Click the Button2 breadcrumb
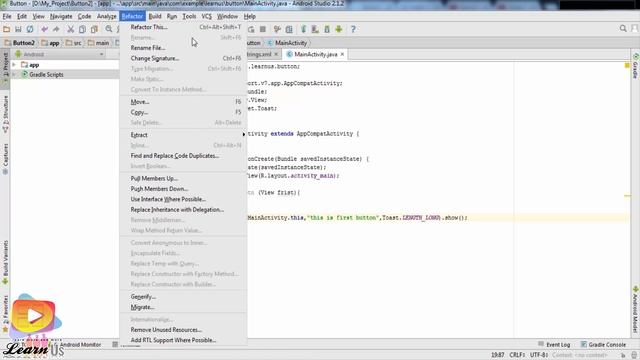Viewport: 640px width, 360px height. [x=20, y=43]
